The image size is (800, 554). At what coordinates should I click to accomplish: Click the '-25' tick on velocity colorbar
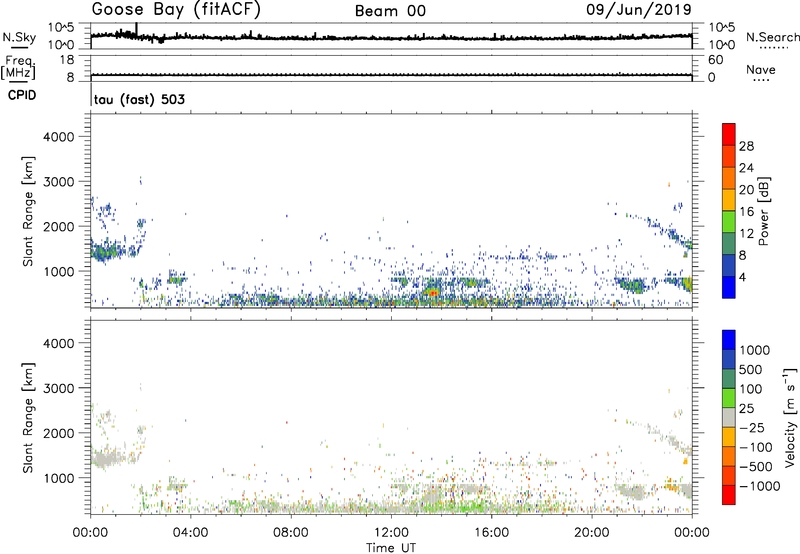click(752, 427)
